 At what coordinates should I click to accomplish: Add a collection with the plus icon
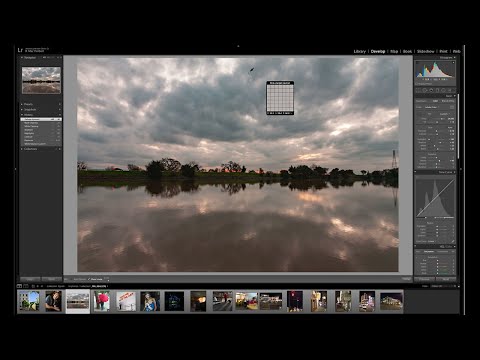pos(60,149)
